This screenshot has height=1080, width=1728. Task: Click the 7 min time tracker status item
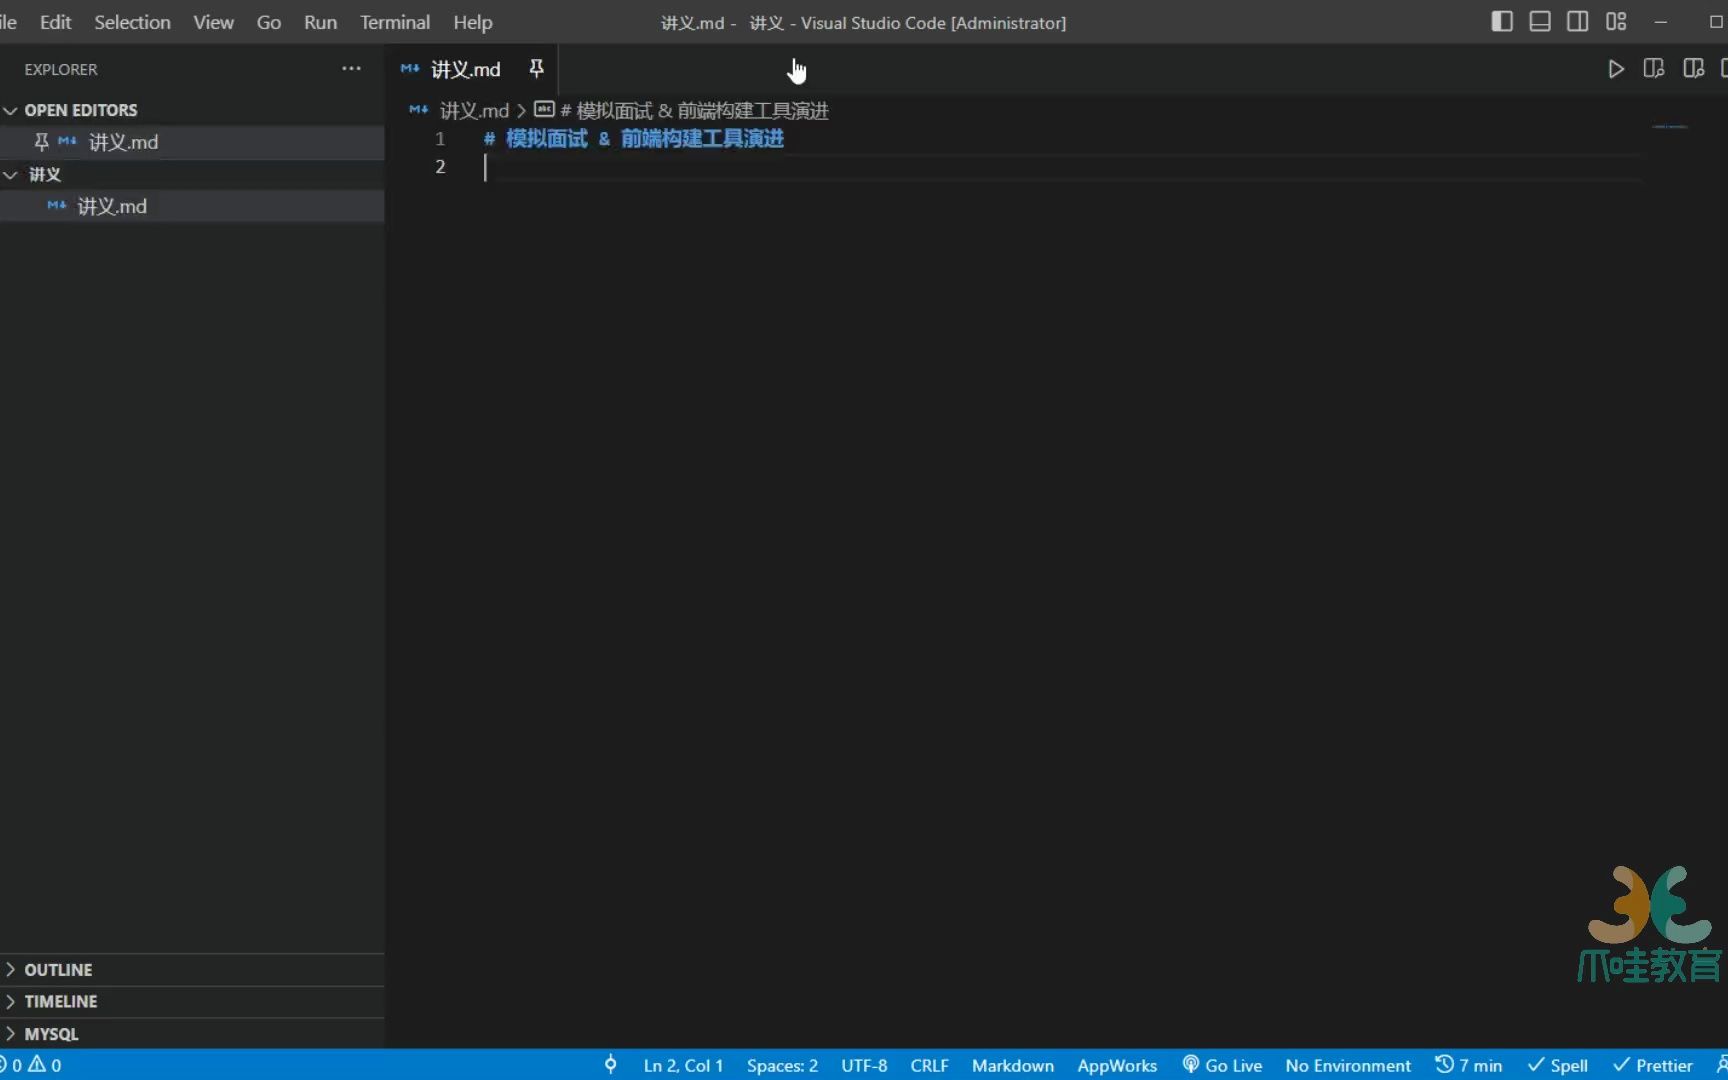click(1468, 1065)
